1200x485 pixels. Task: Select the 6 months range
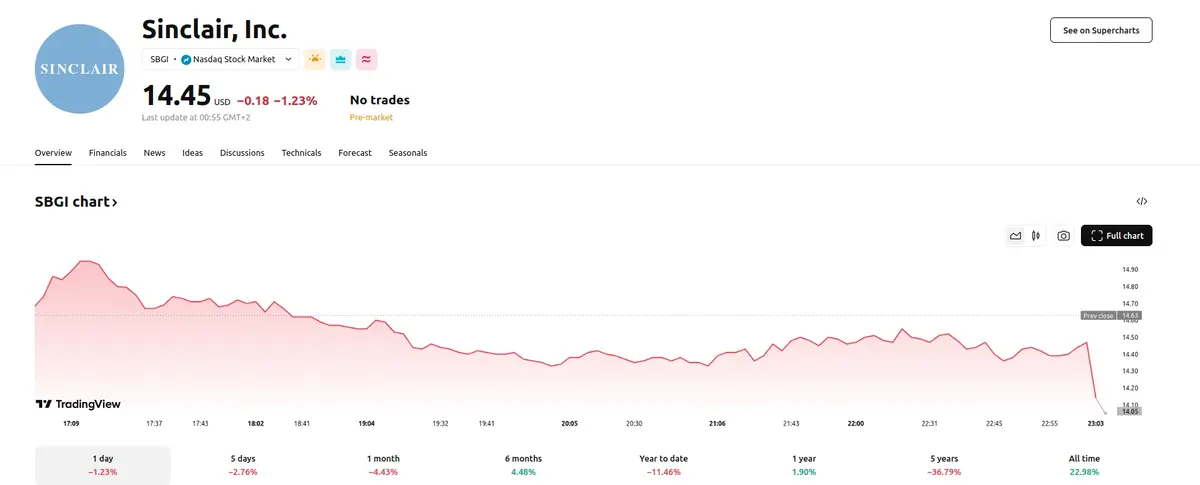point(523,465)
